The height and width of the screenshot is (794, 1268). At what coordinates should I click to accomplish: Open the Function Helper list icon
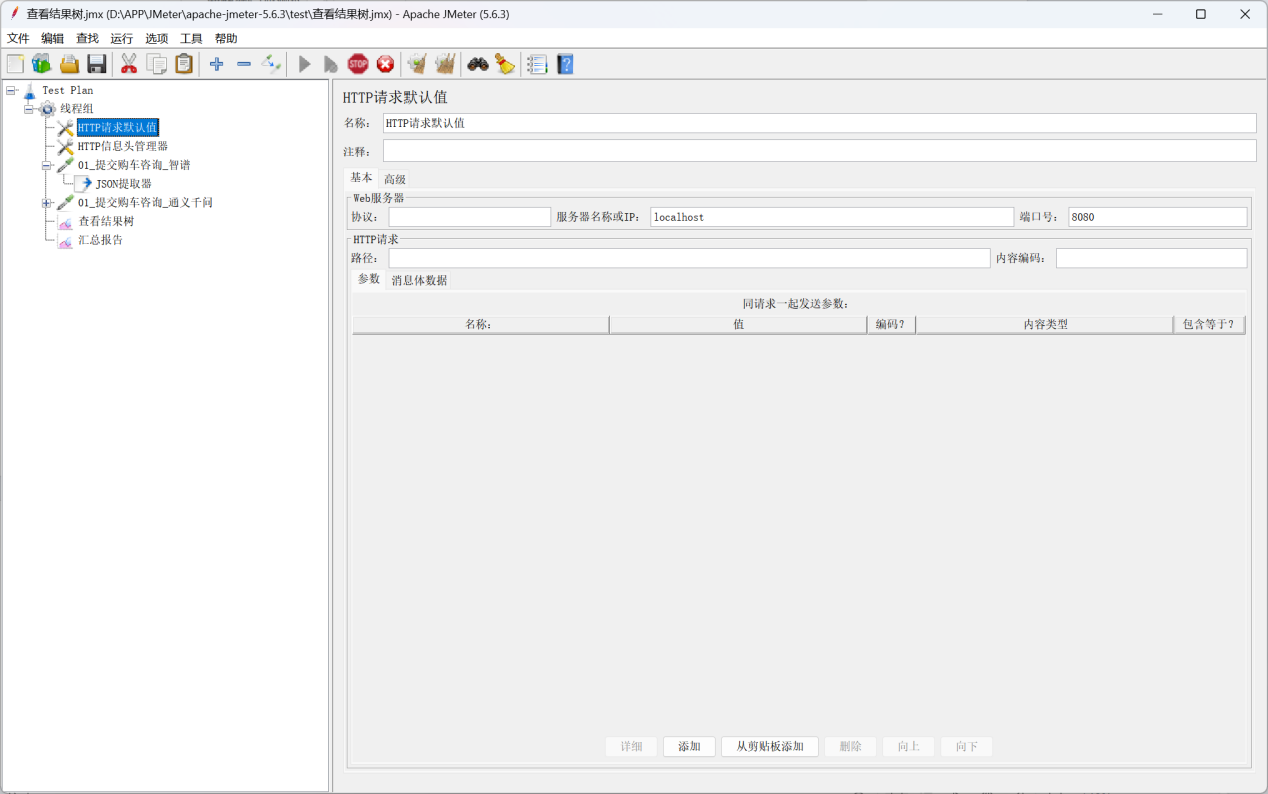click(537, 64)
